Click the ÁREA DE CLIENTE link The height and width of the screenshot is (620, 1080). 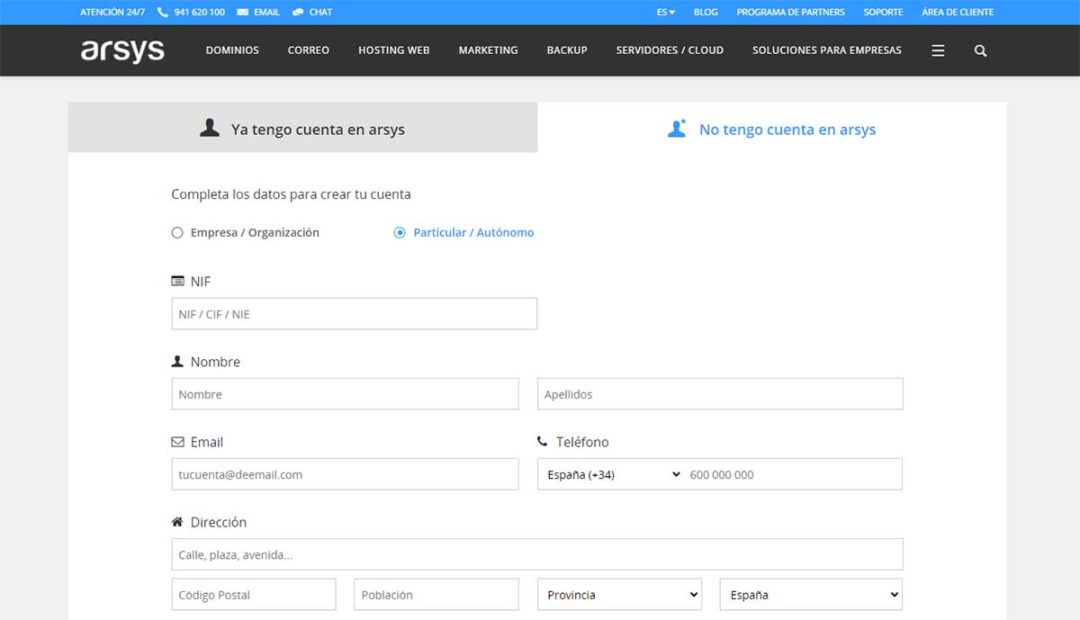tap(955, 12)
